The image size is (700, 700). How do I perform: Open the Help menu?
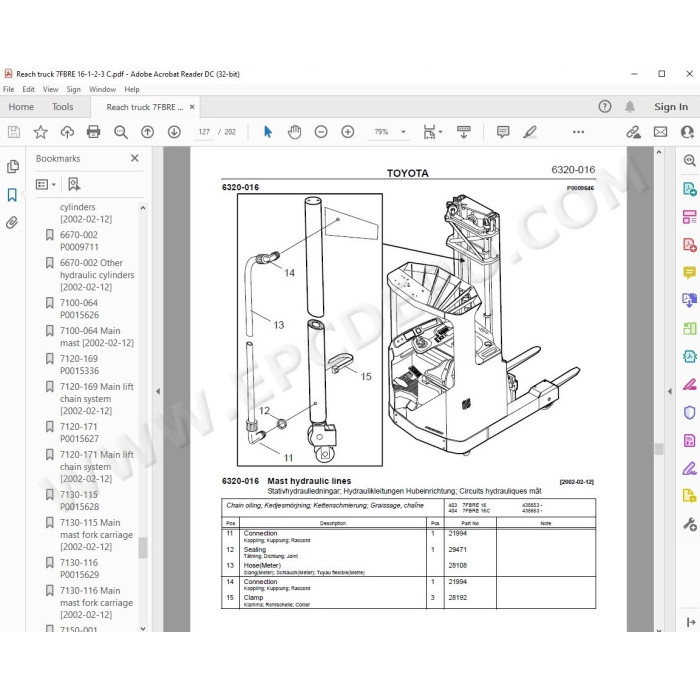coord(132,89)
